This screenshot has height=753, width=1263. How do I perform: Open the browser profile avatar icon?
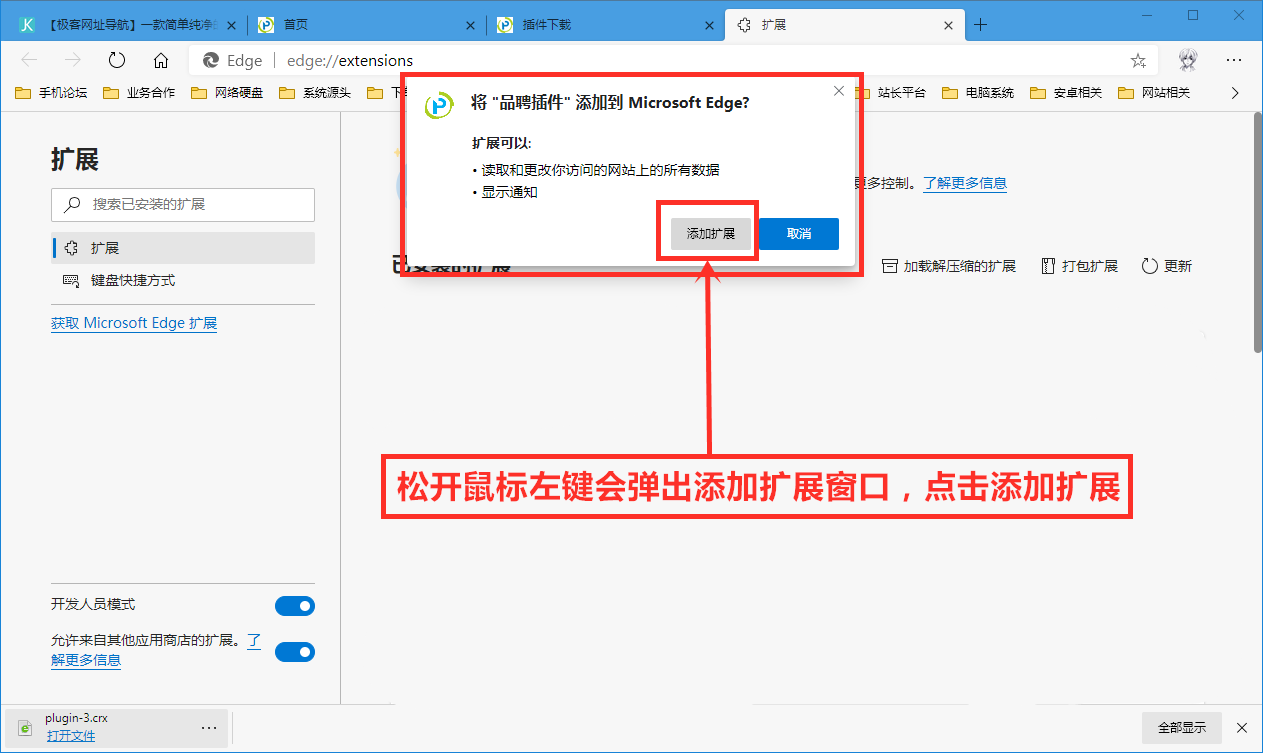click(1187, 60)
